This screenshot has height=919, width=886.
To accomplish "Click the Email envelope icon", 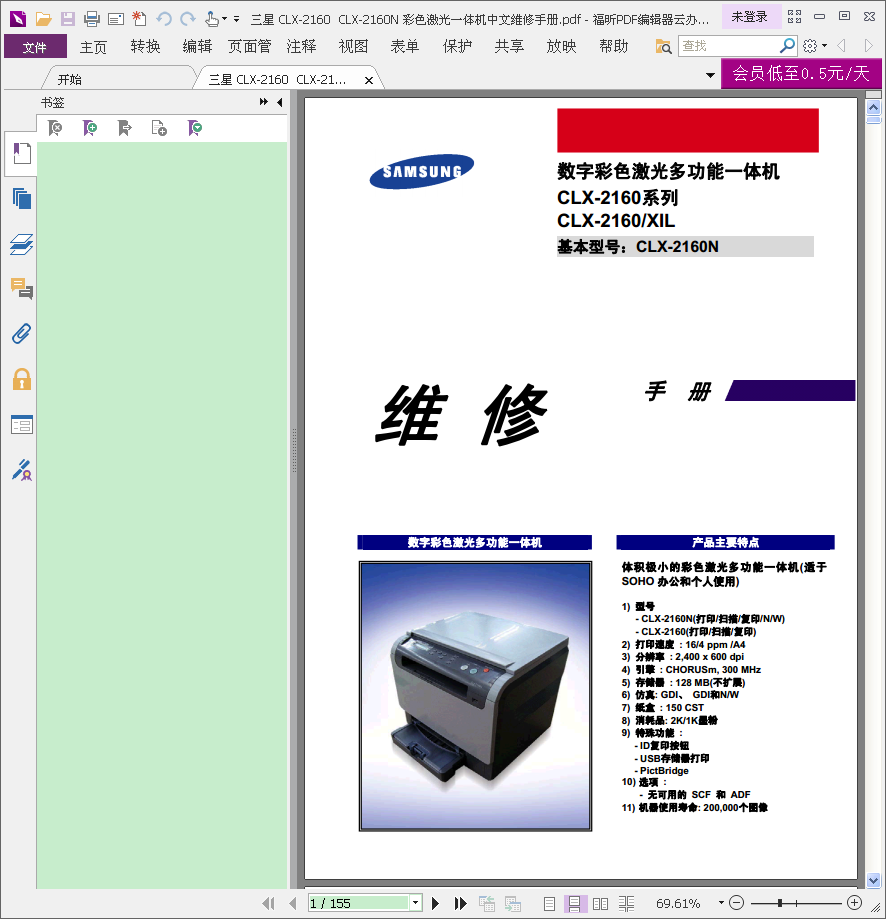I will 116,19.
